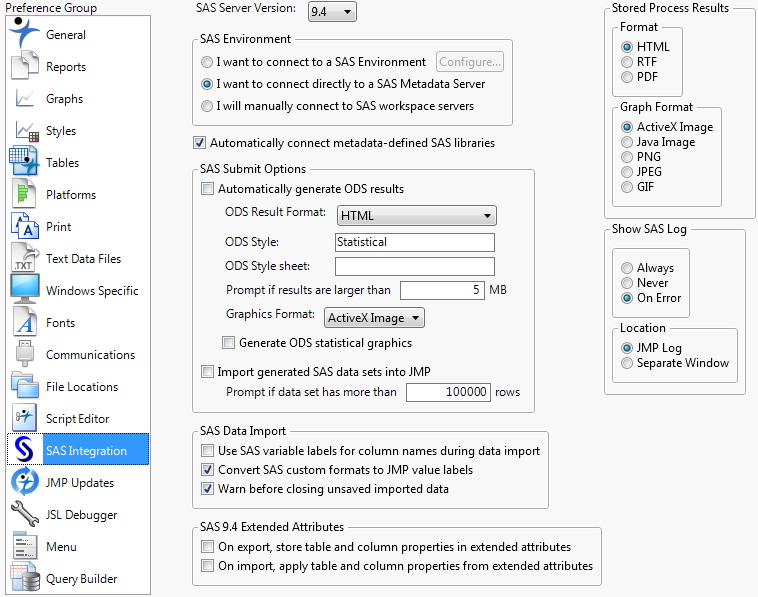
Task: Open the Windows Specific monitor icon
Action: pyautogui.click(x=25, y=289)
